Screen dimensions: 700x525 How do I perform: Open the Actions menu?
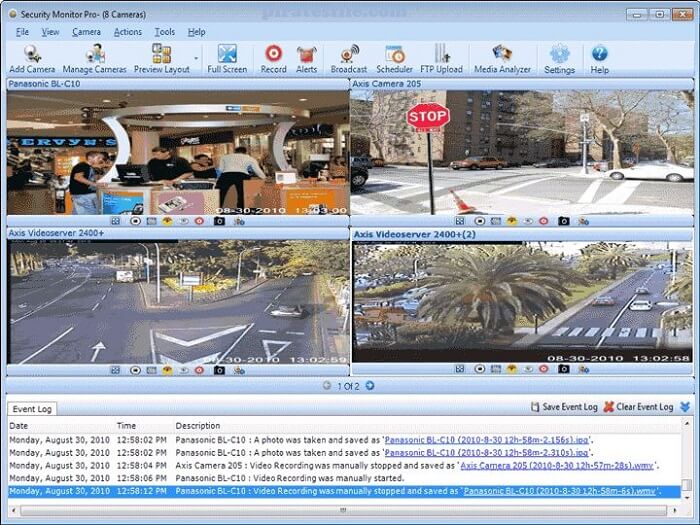(128, 32)
